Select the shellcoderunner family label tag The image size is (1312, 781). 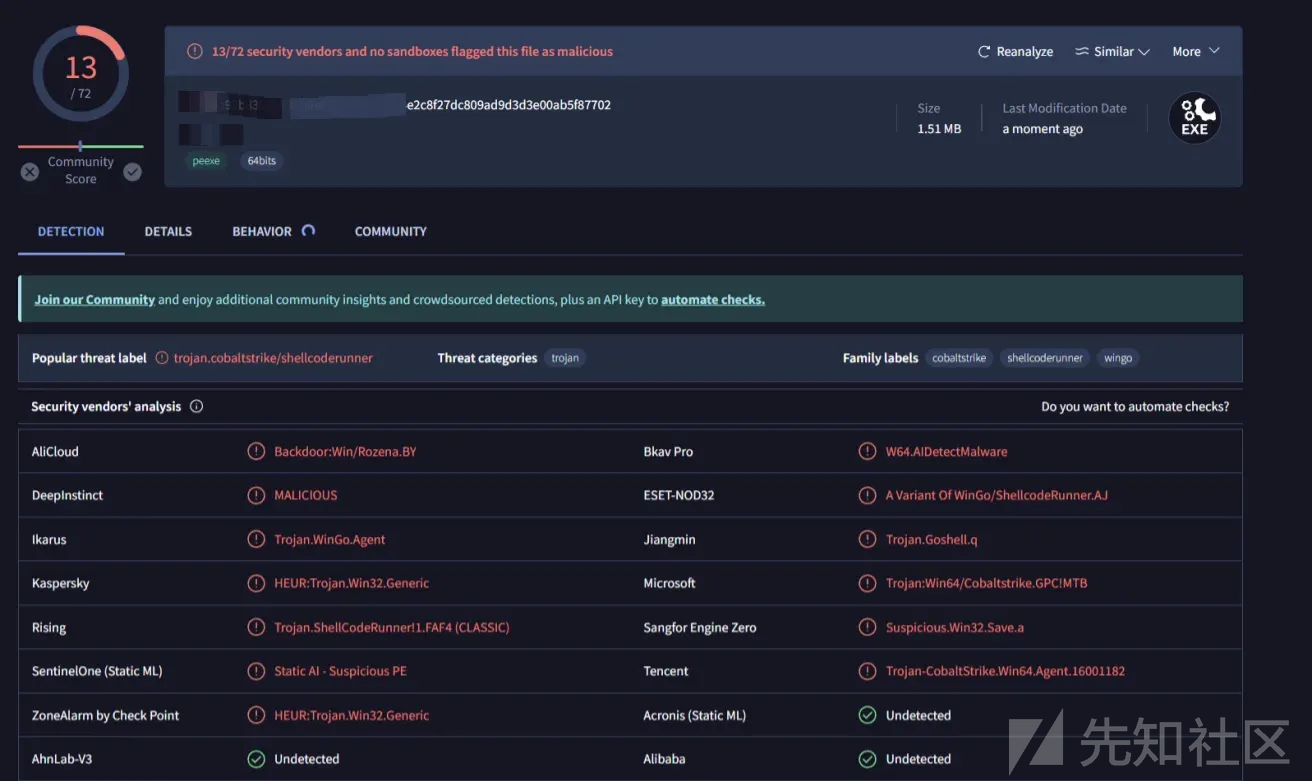click(x=1045, y=358)
